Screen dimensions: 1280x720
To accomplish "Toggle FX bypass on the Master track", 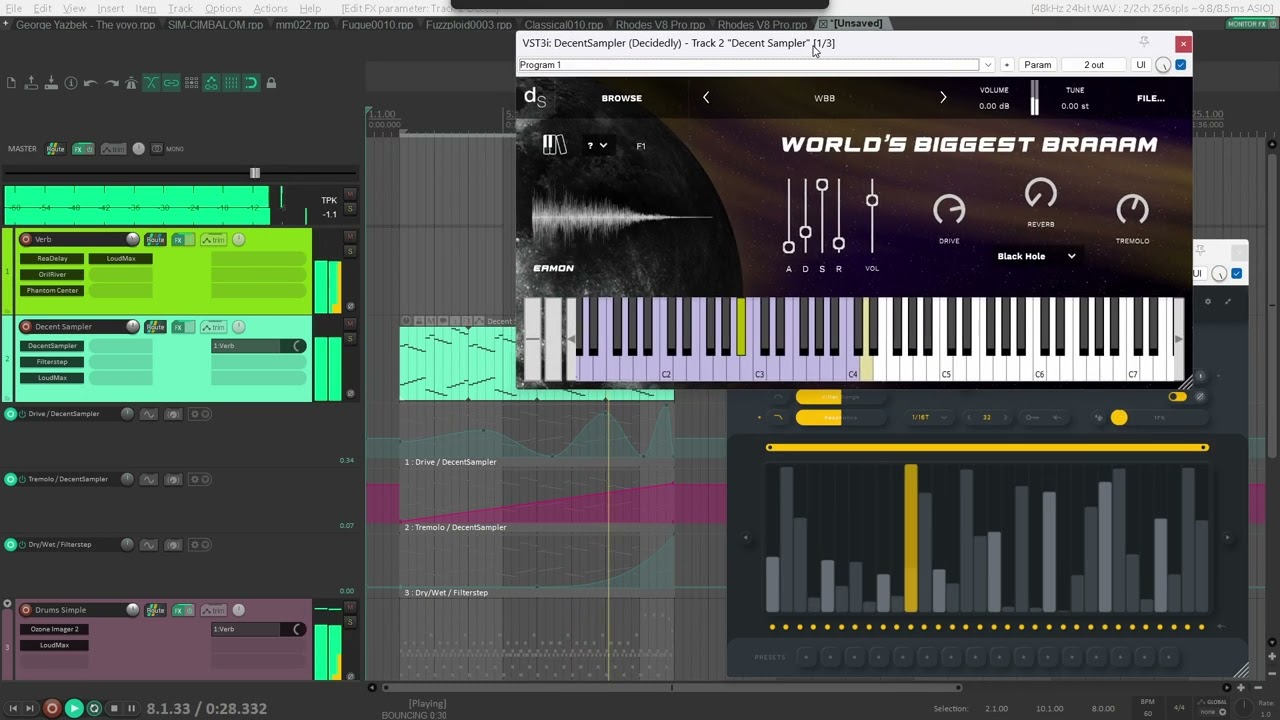I will [x=83, y=148].
